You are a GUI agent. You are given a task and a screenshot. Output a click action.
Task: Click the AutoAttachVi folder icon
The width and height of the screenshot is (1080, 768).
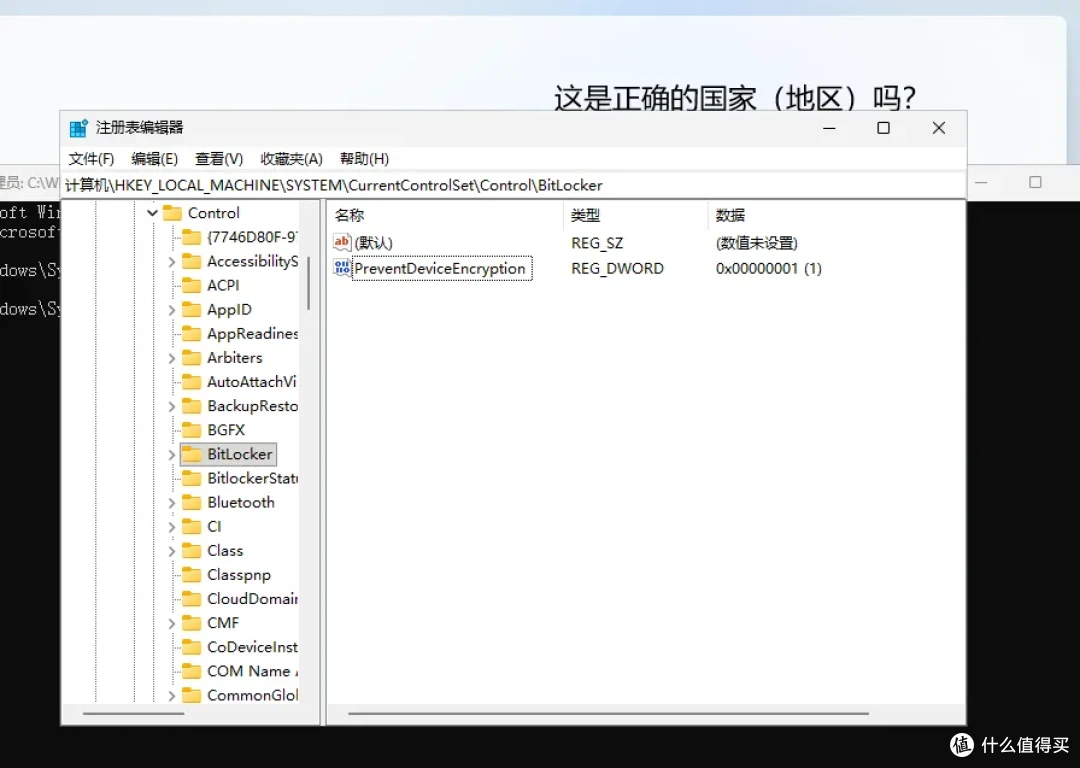tap(191, 382)
